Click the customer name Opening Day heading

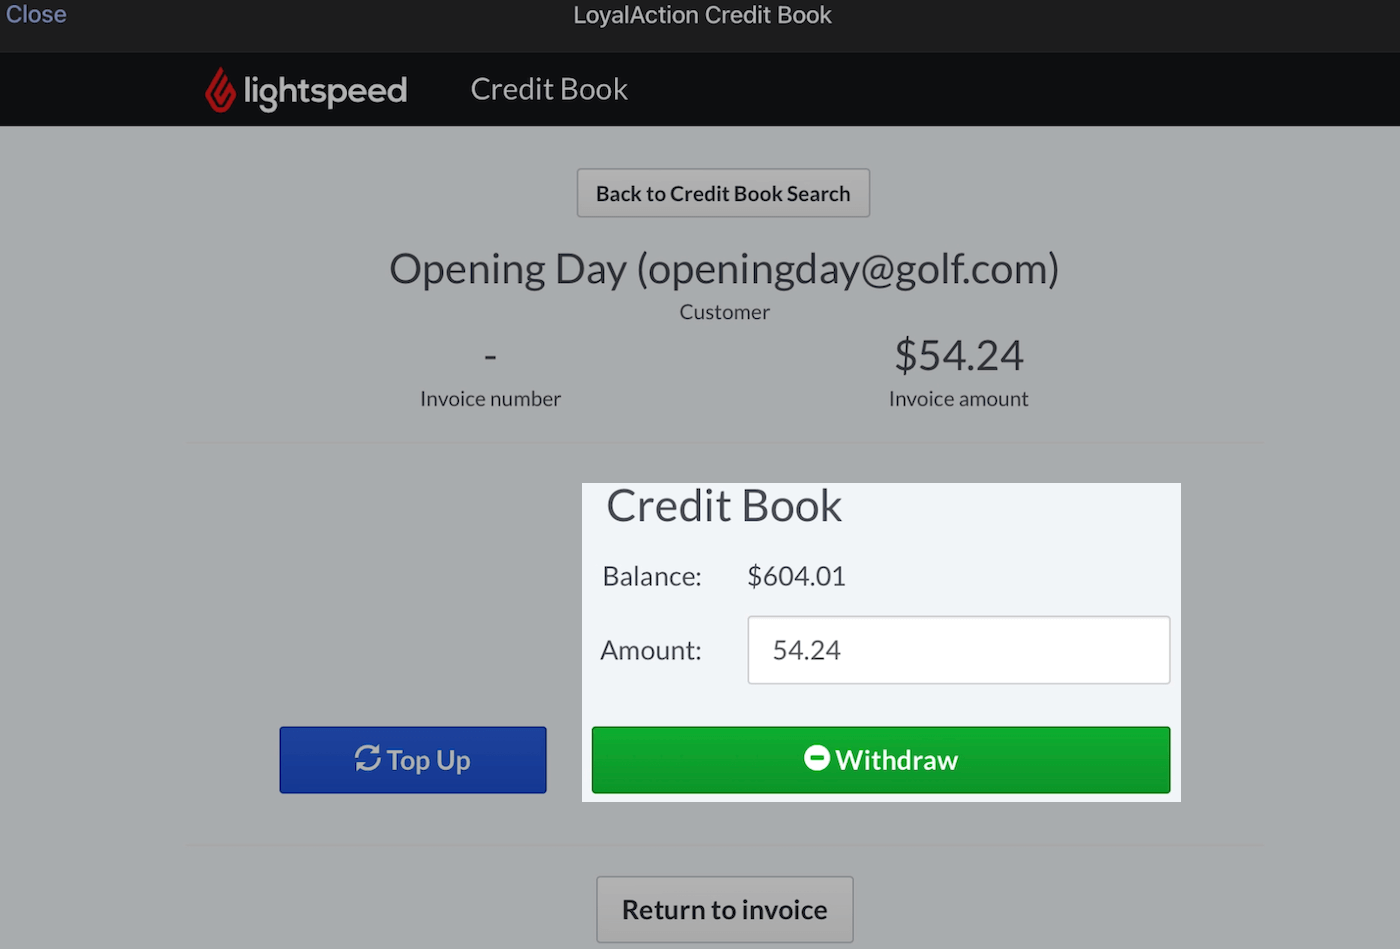pos(724,269)
